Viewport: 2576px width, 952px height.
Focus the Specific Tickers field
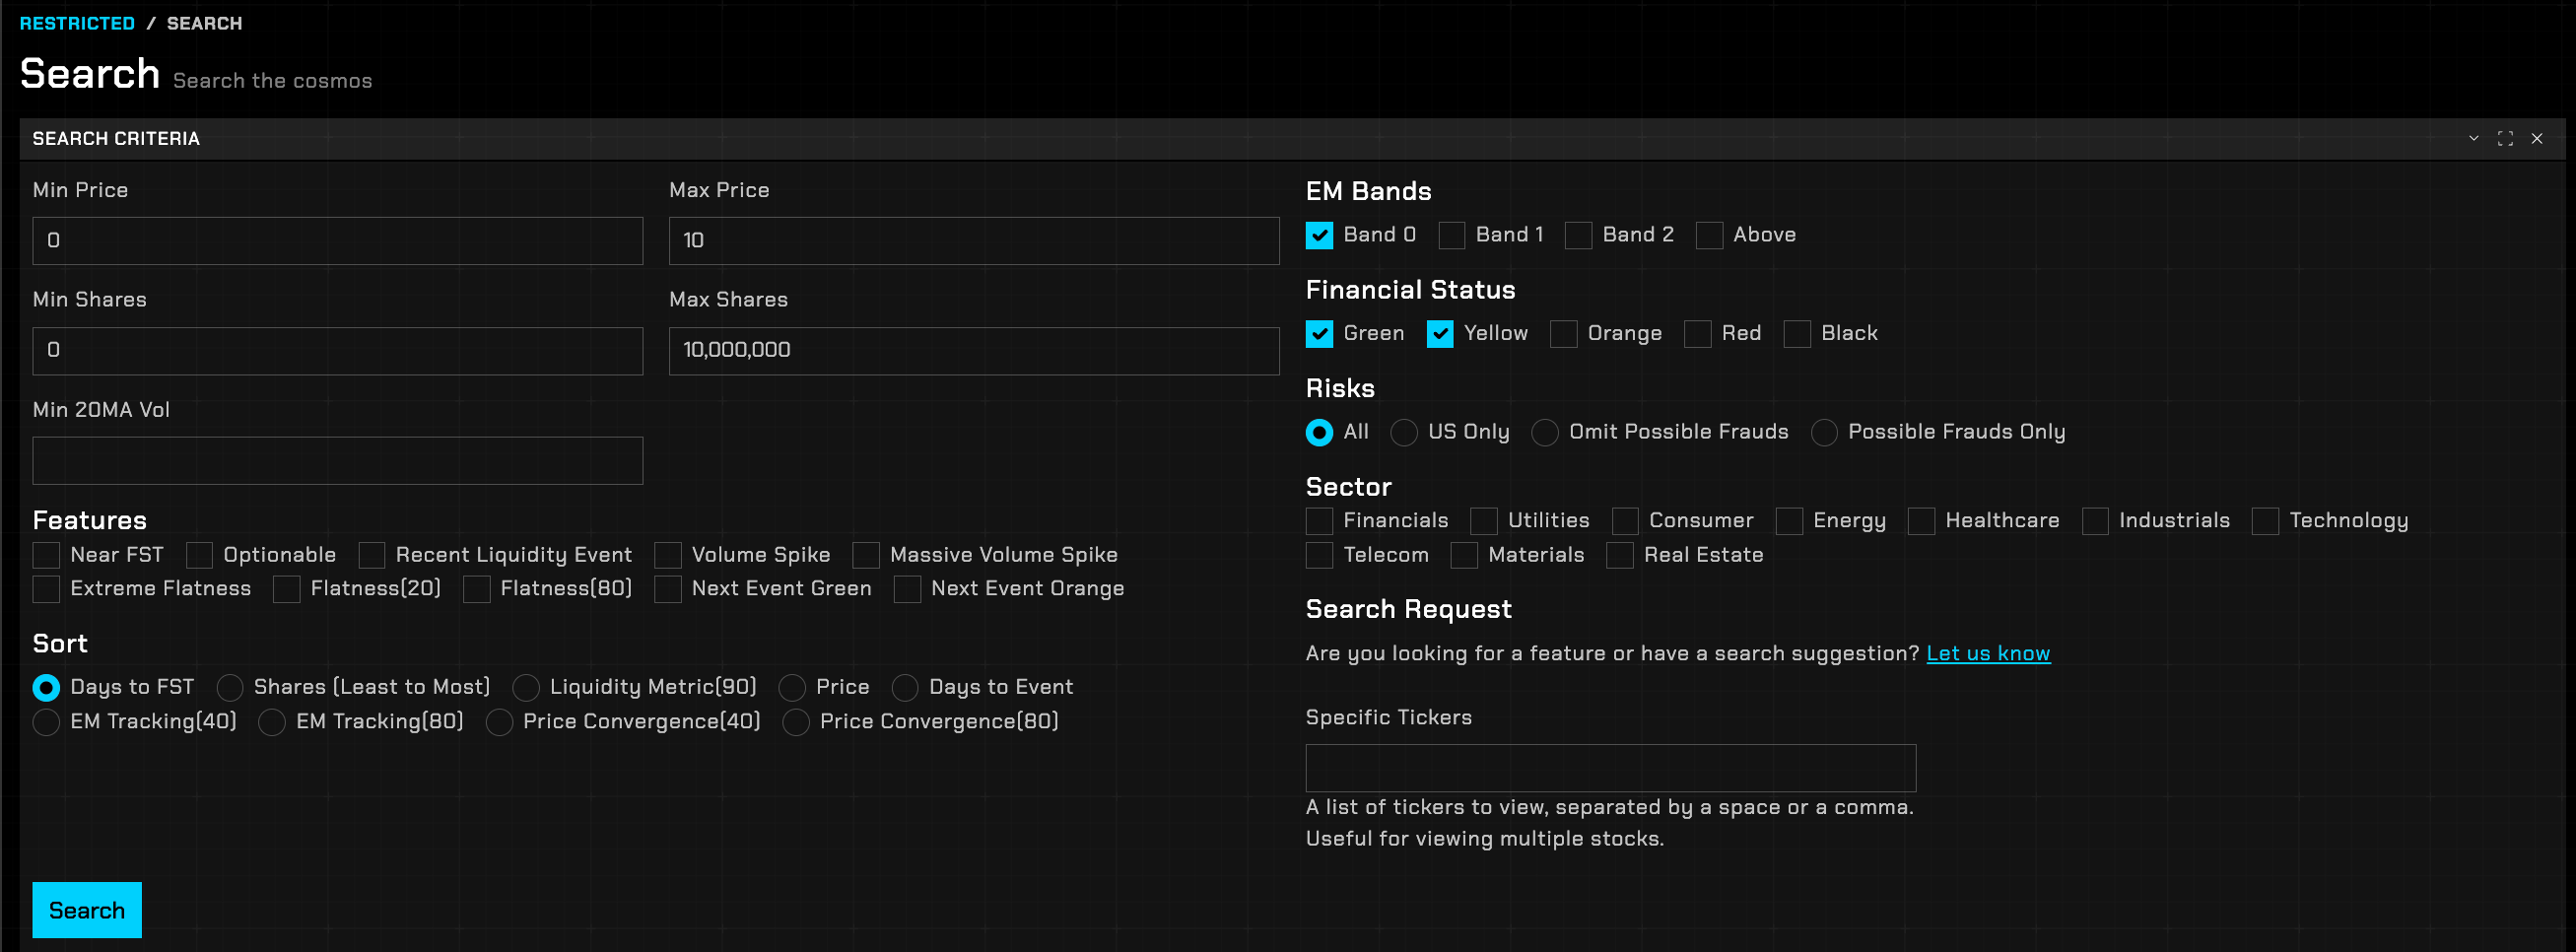(x=1611, y=768)
